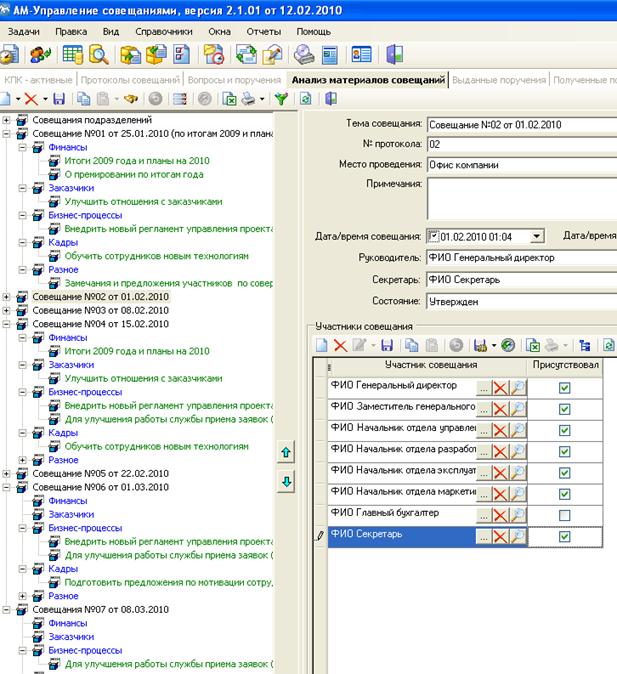Click the printer icon in the main toolbar
This screenshot has width=617, height=674.
[x=304, y=54]
